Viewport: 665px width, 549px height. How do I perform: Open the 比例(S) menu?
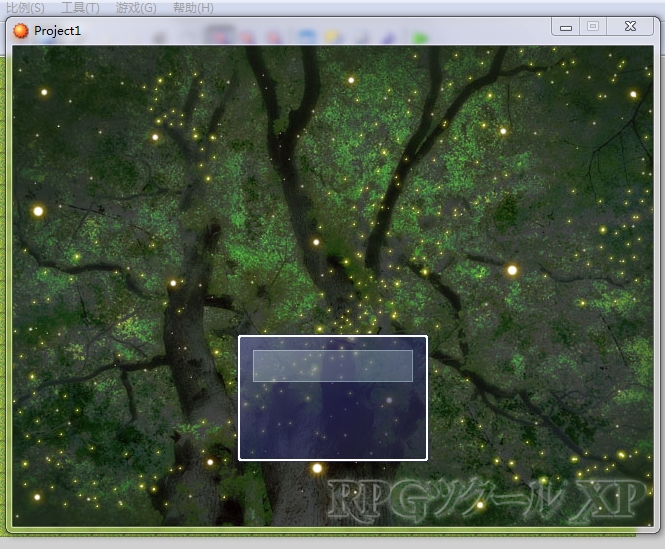pos(25,8)
